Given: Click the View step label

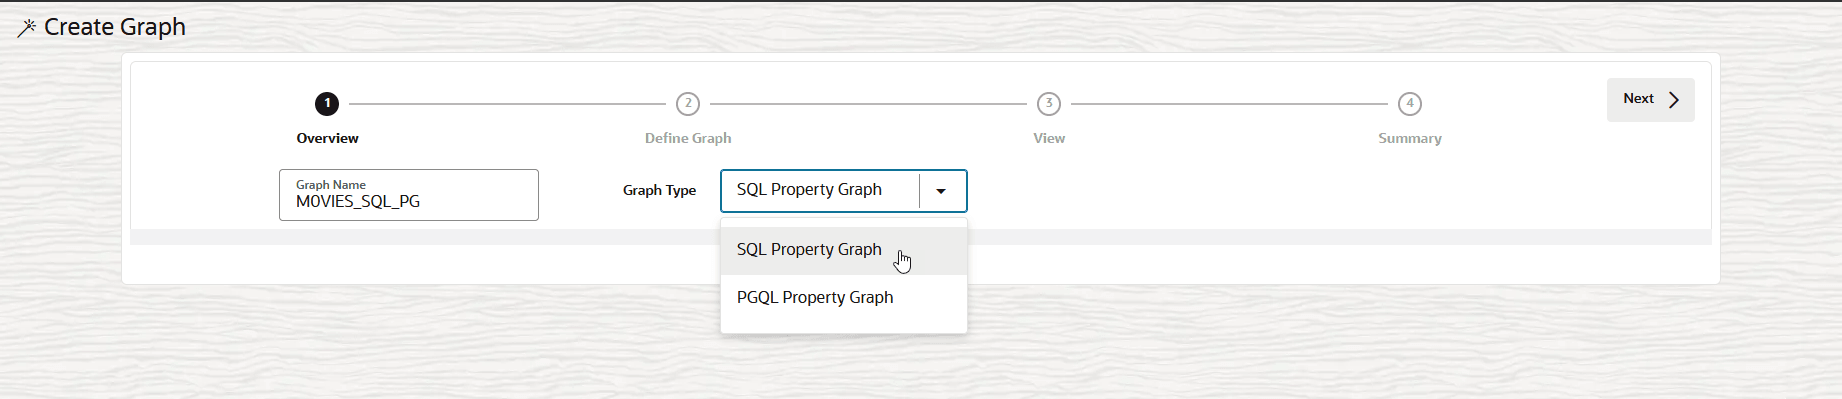Looking at the screenshot, I should click(1049, 138).
